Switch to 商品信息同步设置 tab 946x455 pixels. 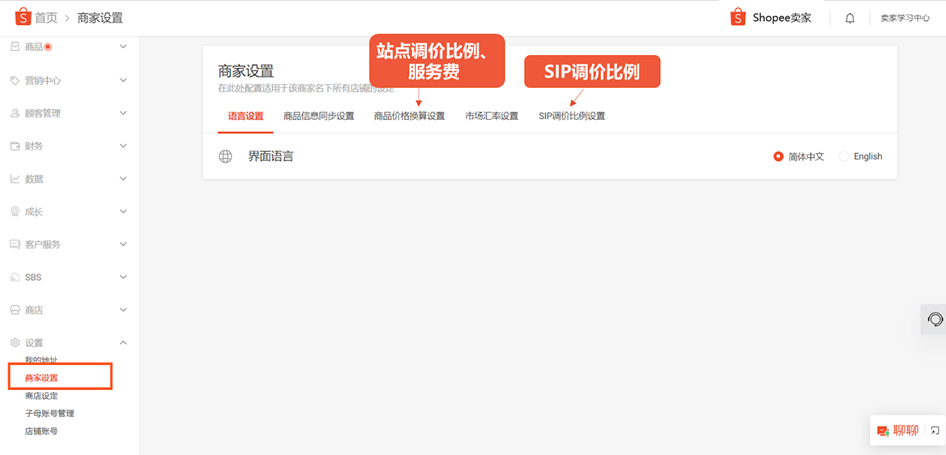318,116
